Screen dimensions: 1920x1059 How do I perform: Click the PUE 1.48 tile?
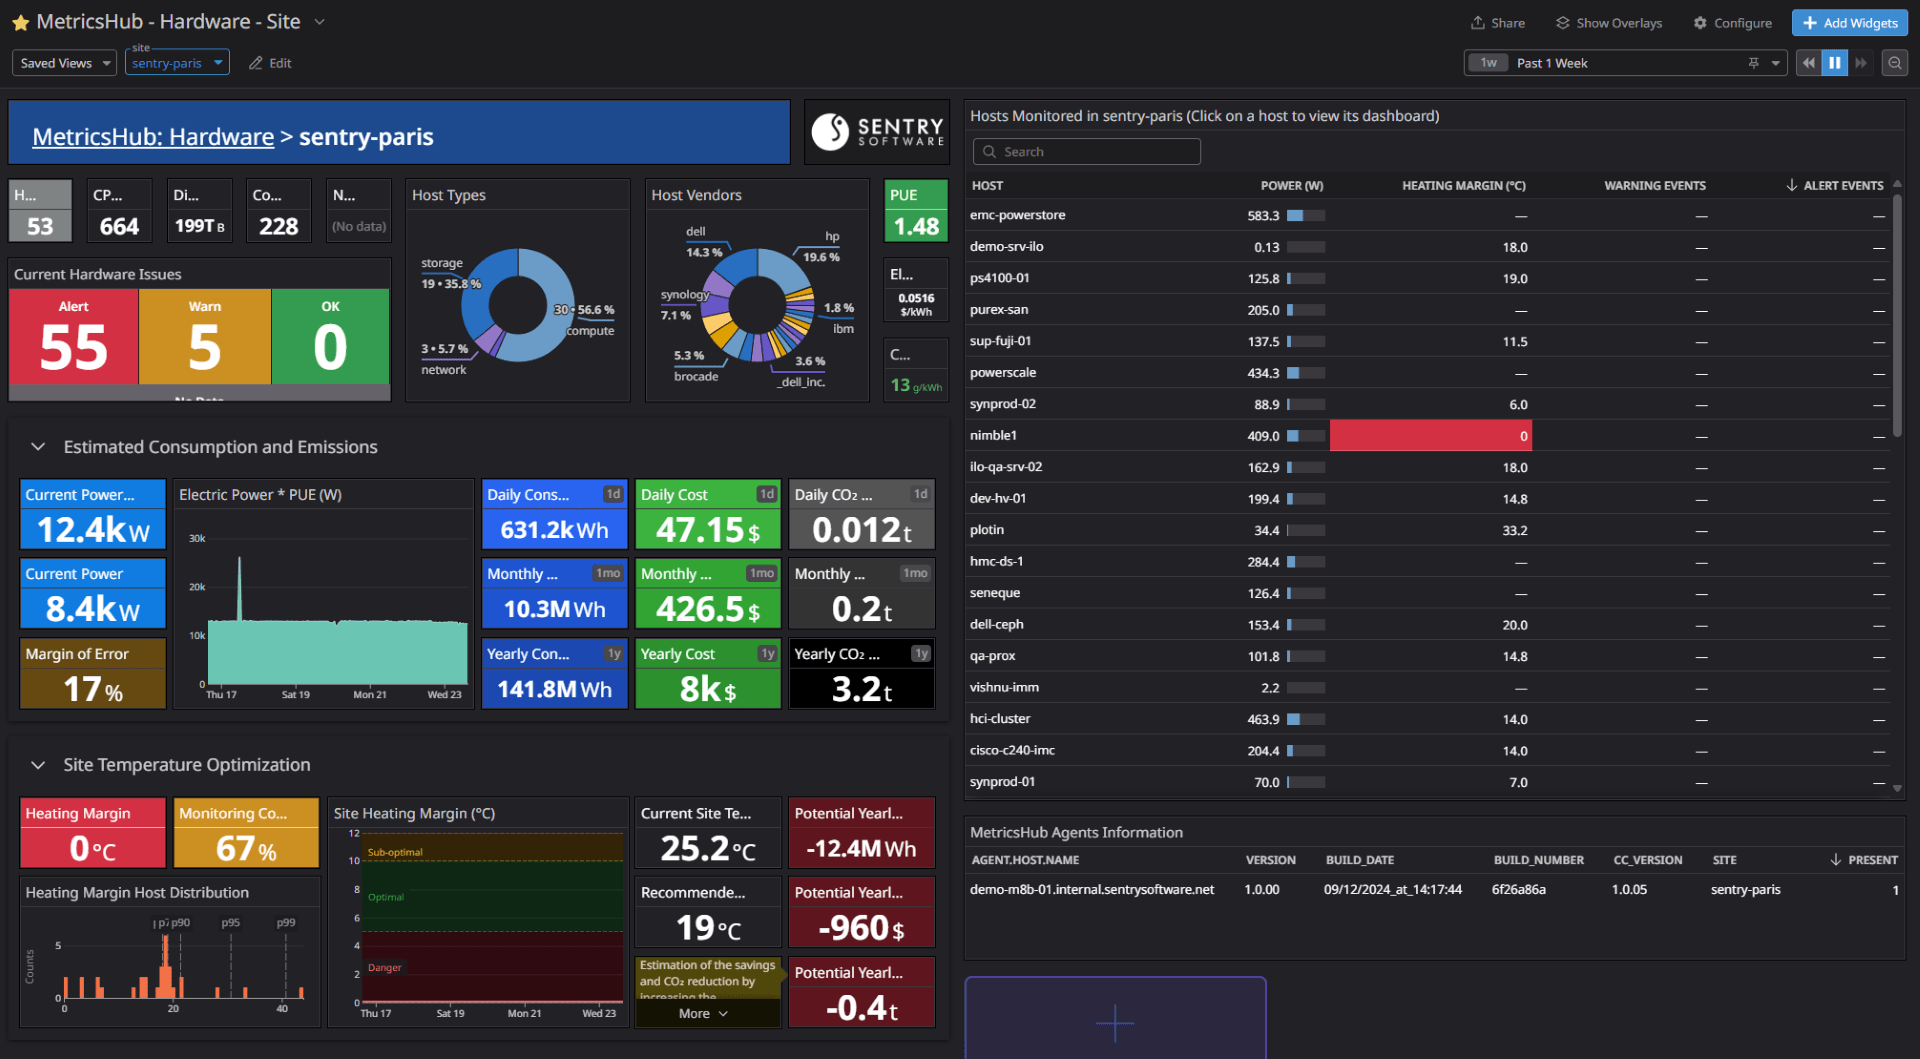(x=916, y=211)
